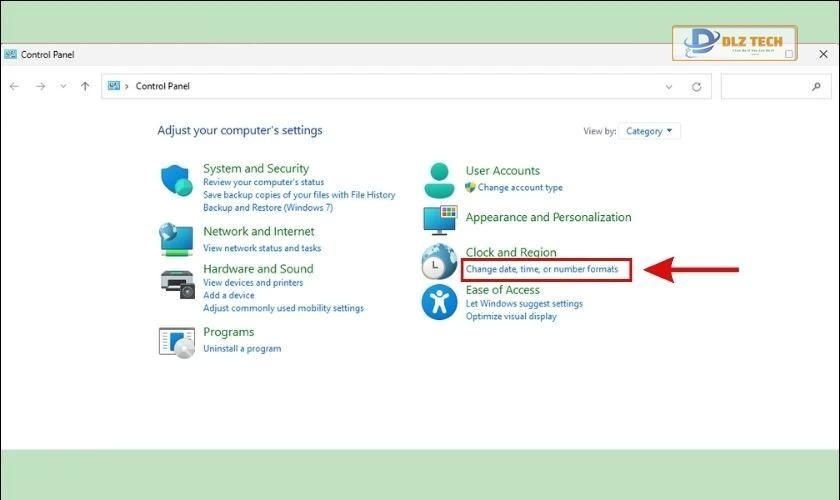Click Let Windows suggest settings link
This screenshot has height=500, width=840.
(x=524, y=304)
